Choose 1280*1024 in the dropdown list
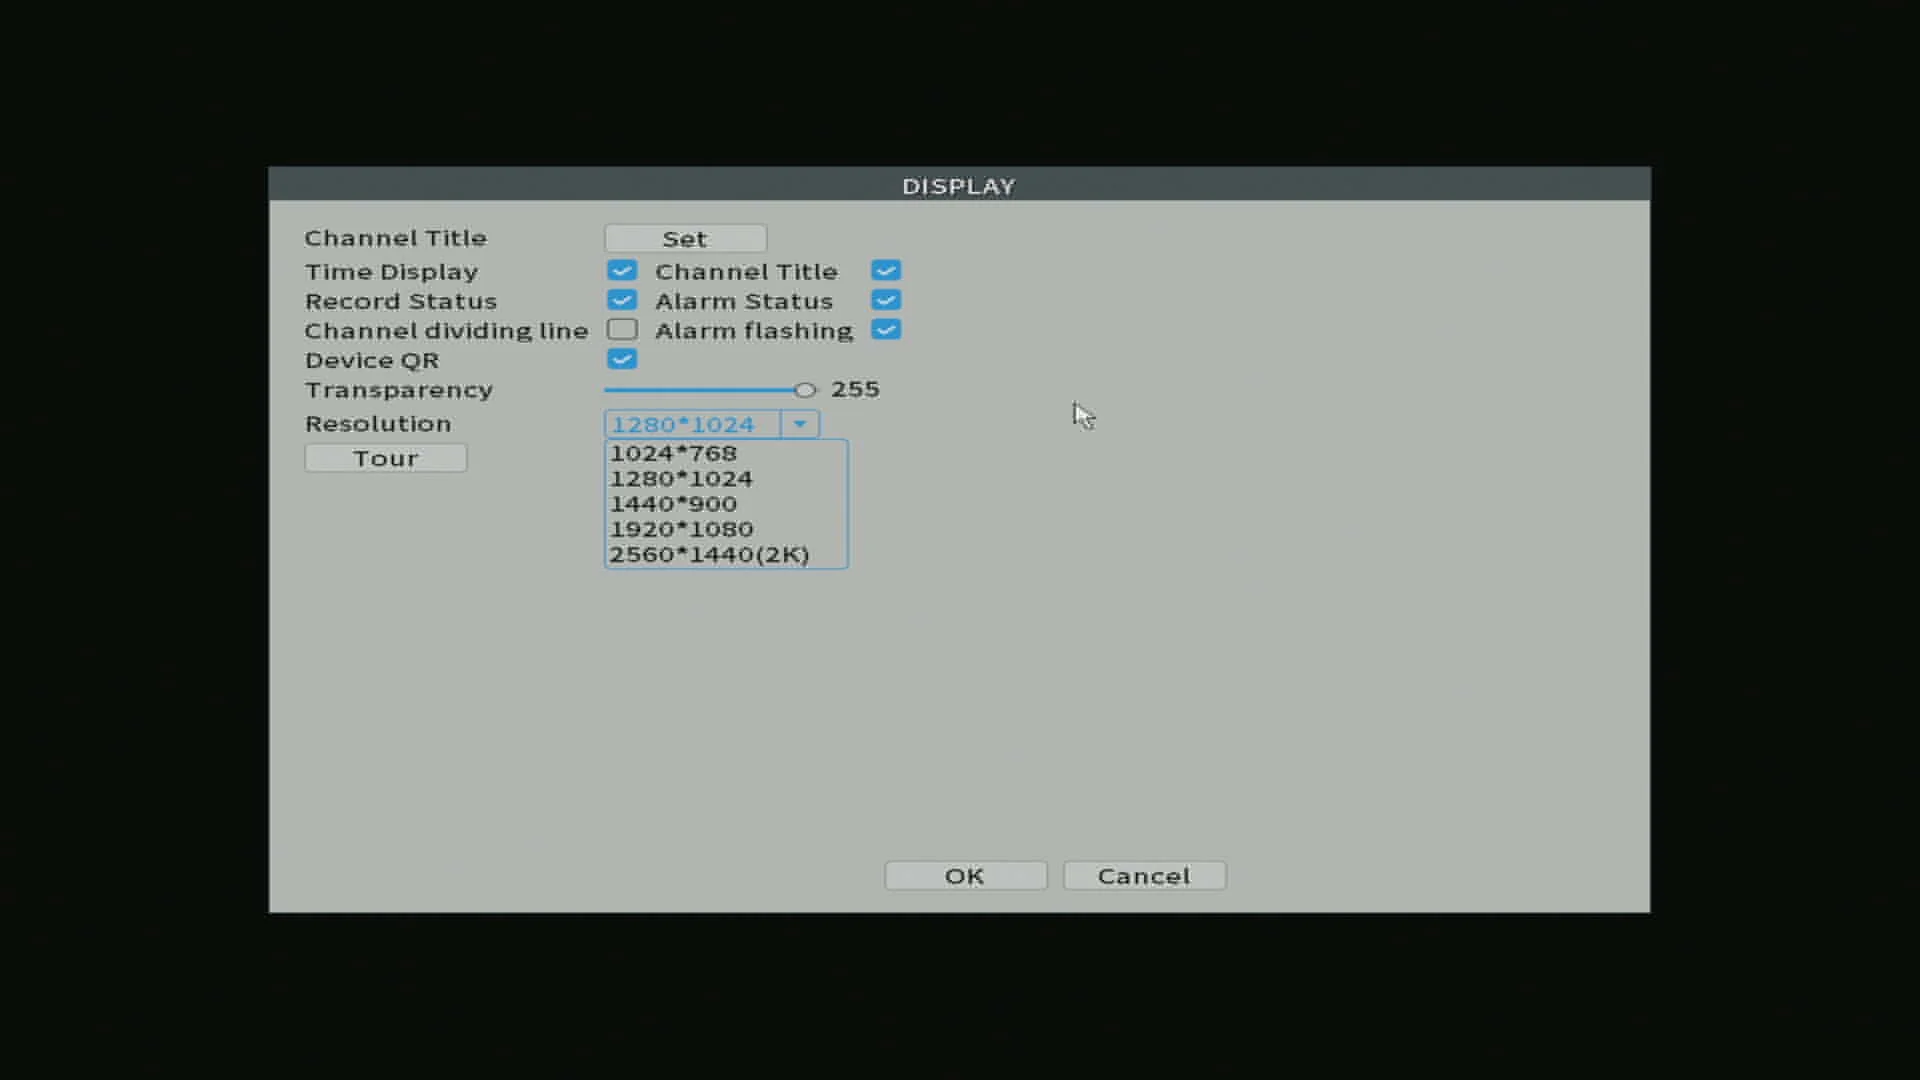 pos(681,479)
